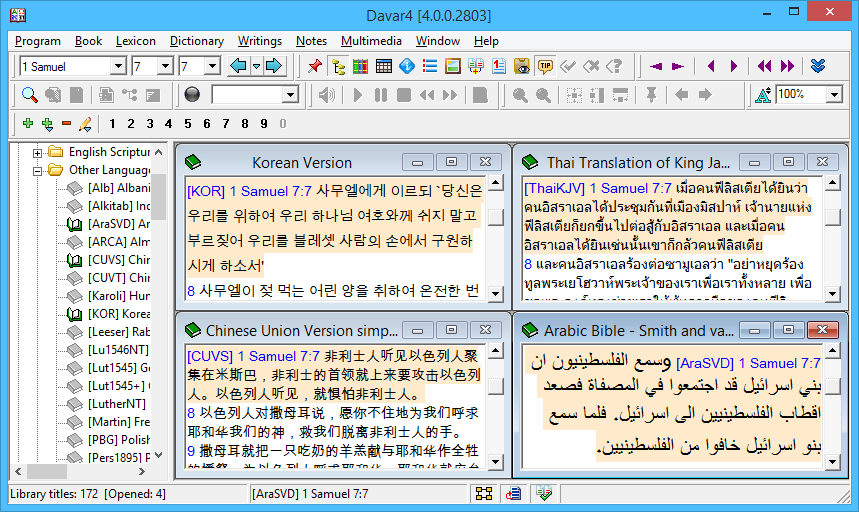Click the CUVS 1 Samuel 7:7 reference link
The height and width of the screenshot is (512, 859).
coord(252,355)
